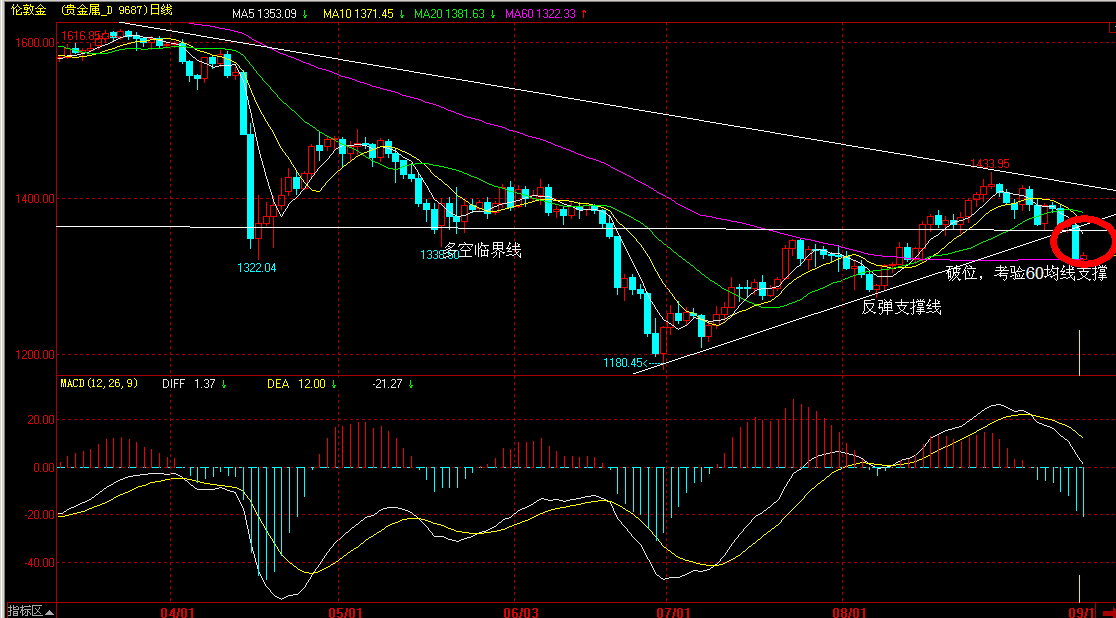Click the 1433.95 high price marker
The image size is (1116, 618).
989,164
